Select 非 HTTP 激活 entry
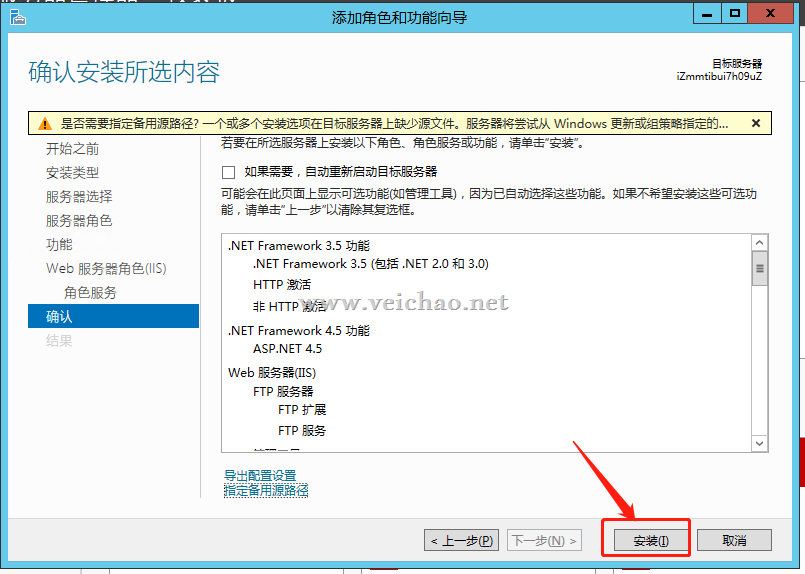 point(290,307)
